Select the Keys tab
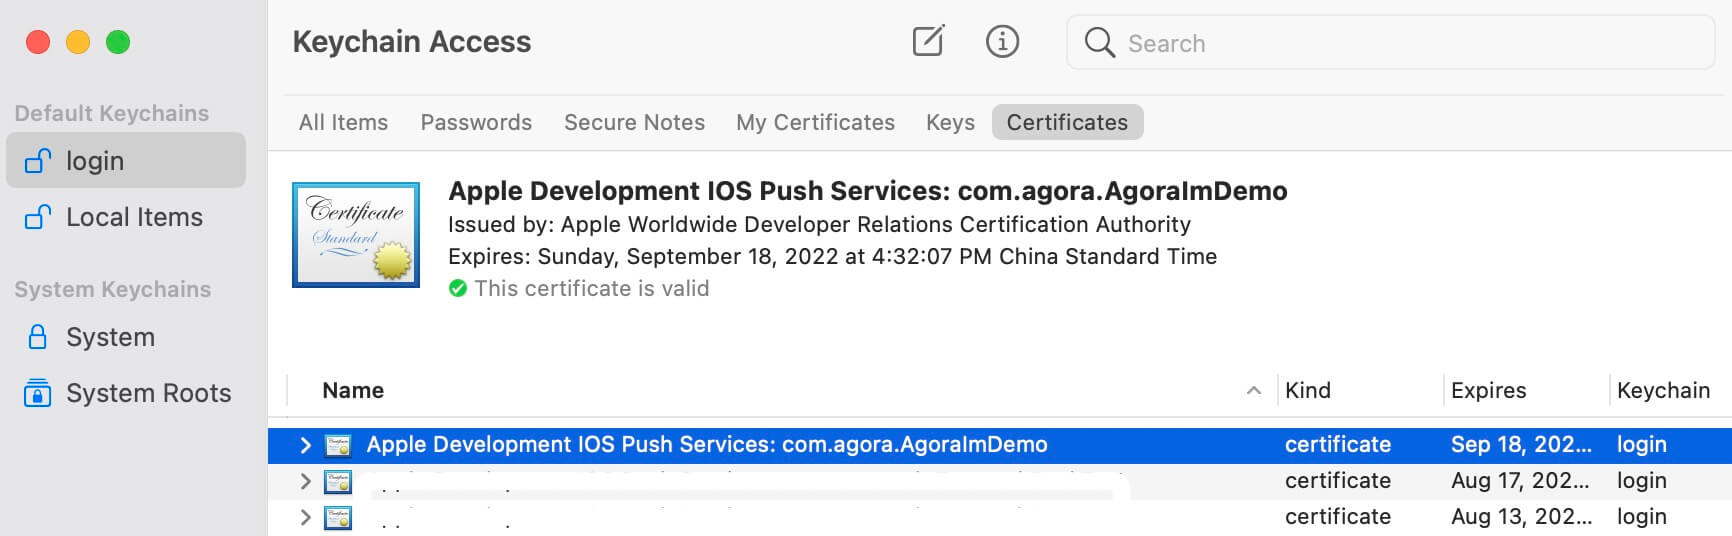 [950, 122]
